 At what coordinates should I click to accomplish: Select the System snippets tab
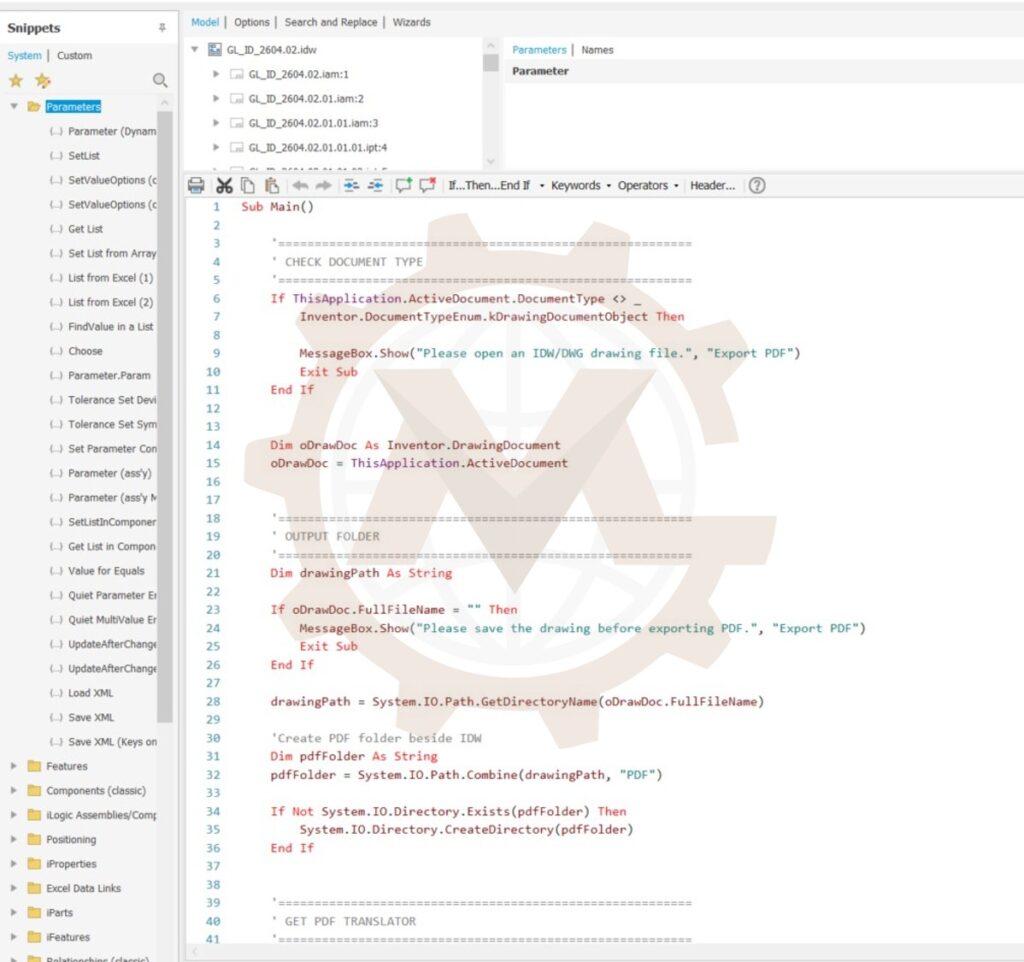[x=24, y=56]
